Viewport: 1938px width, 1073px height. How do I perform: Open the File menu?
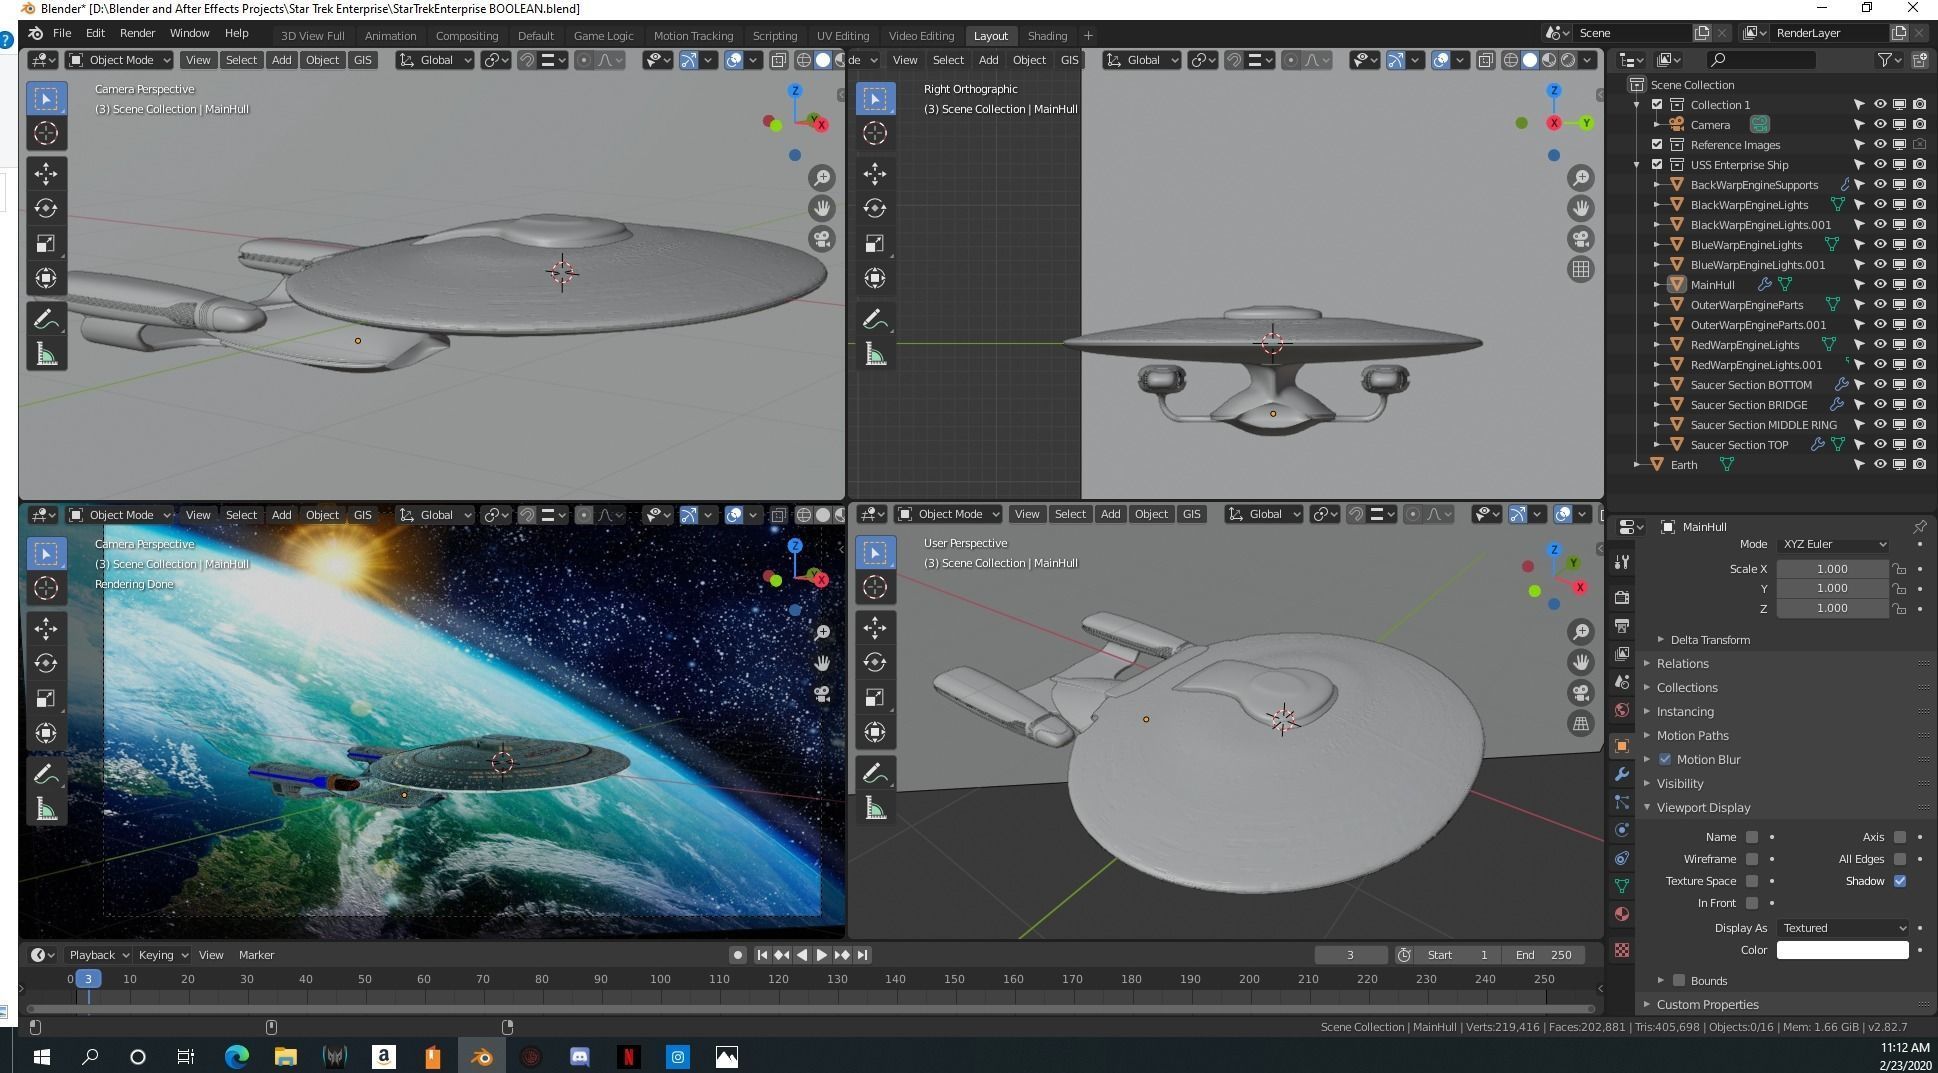[61, 33]
